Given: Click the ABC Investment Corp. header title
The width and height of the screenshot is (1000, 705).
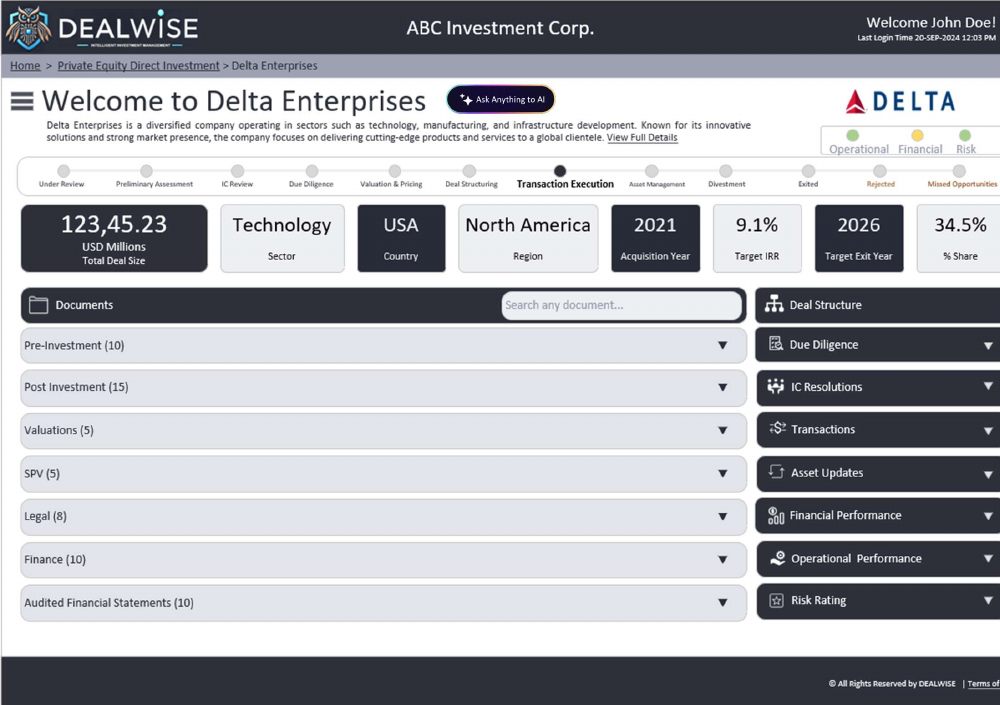Looking at the screenshot, I should (x=501, y=28).
